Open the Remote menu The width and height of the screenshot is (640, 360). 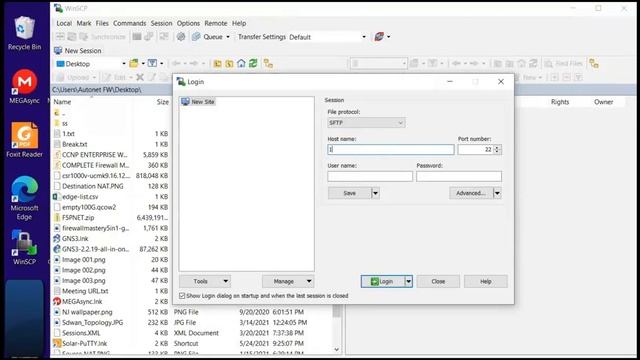click(216, 23)
